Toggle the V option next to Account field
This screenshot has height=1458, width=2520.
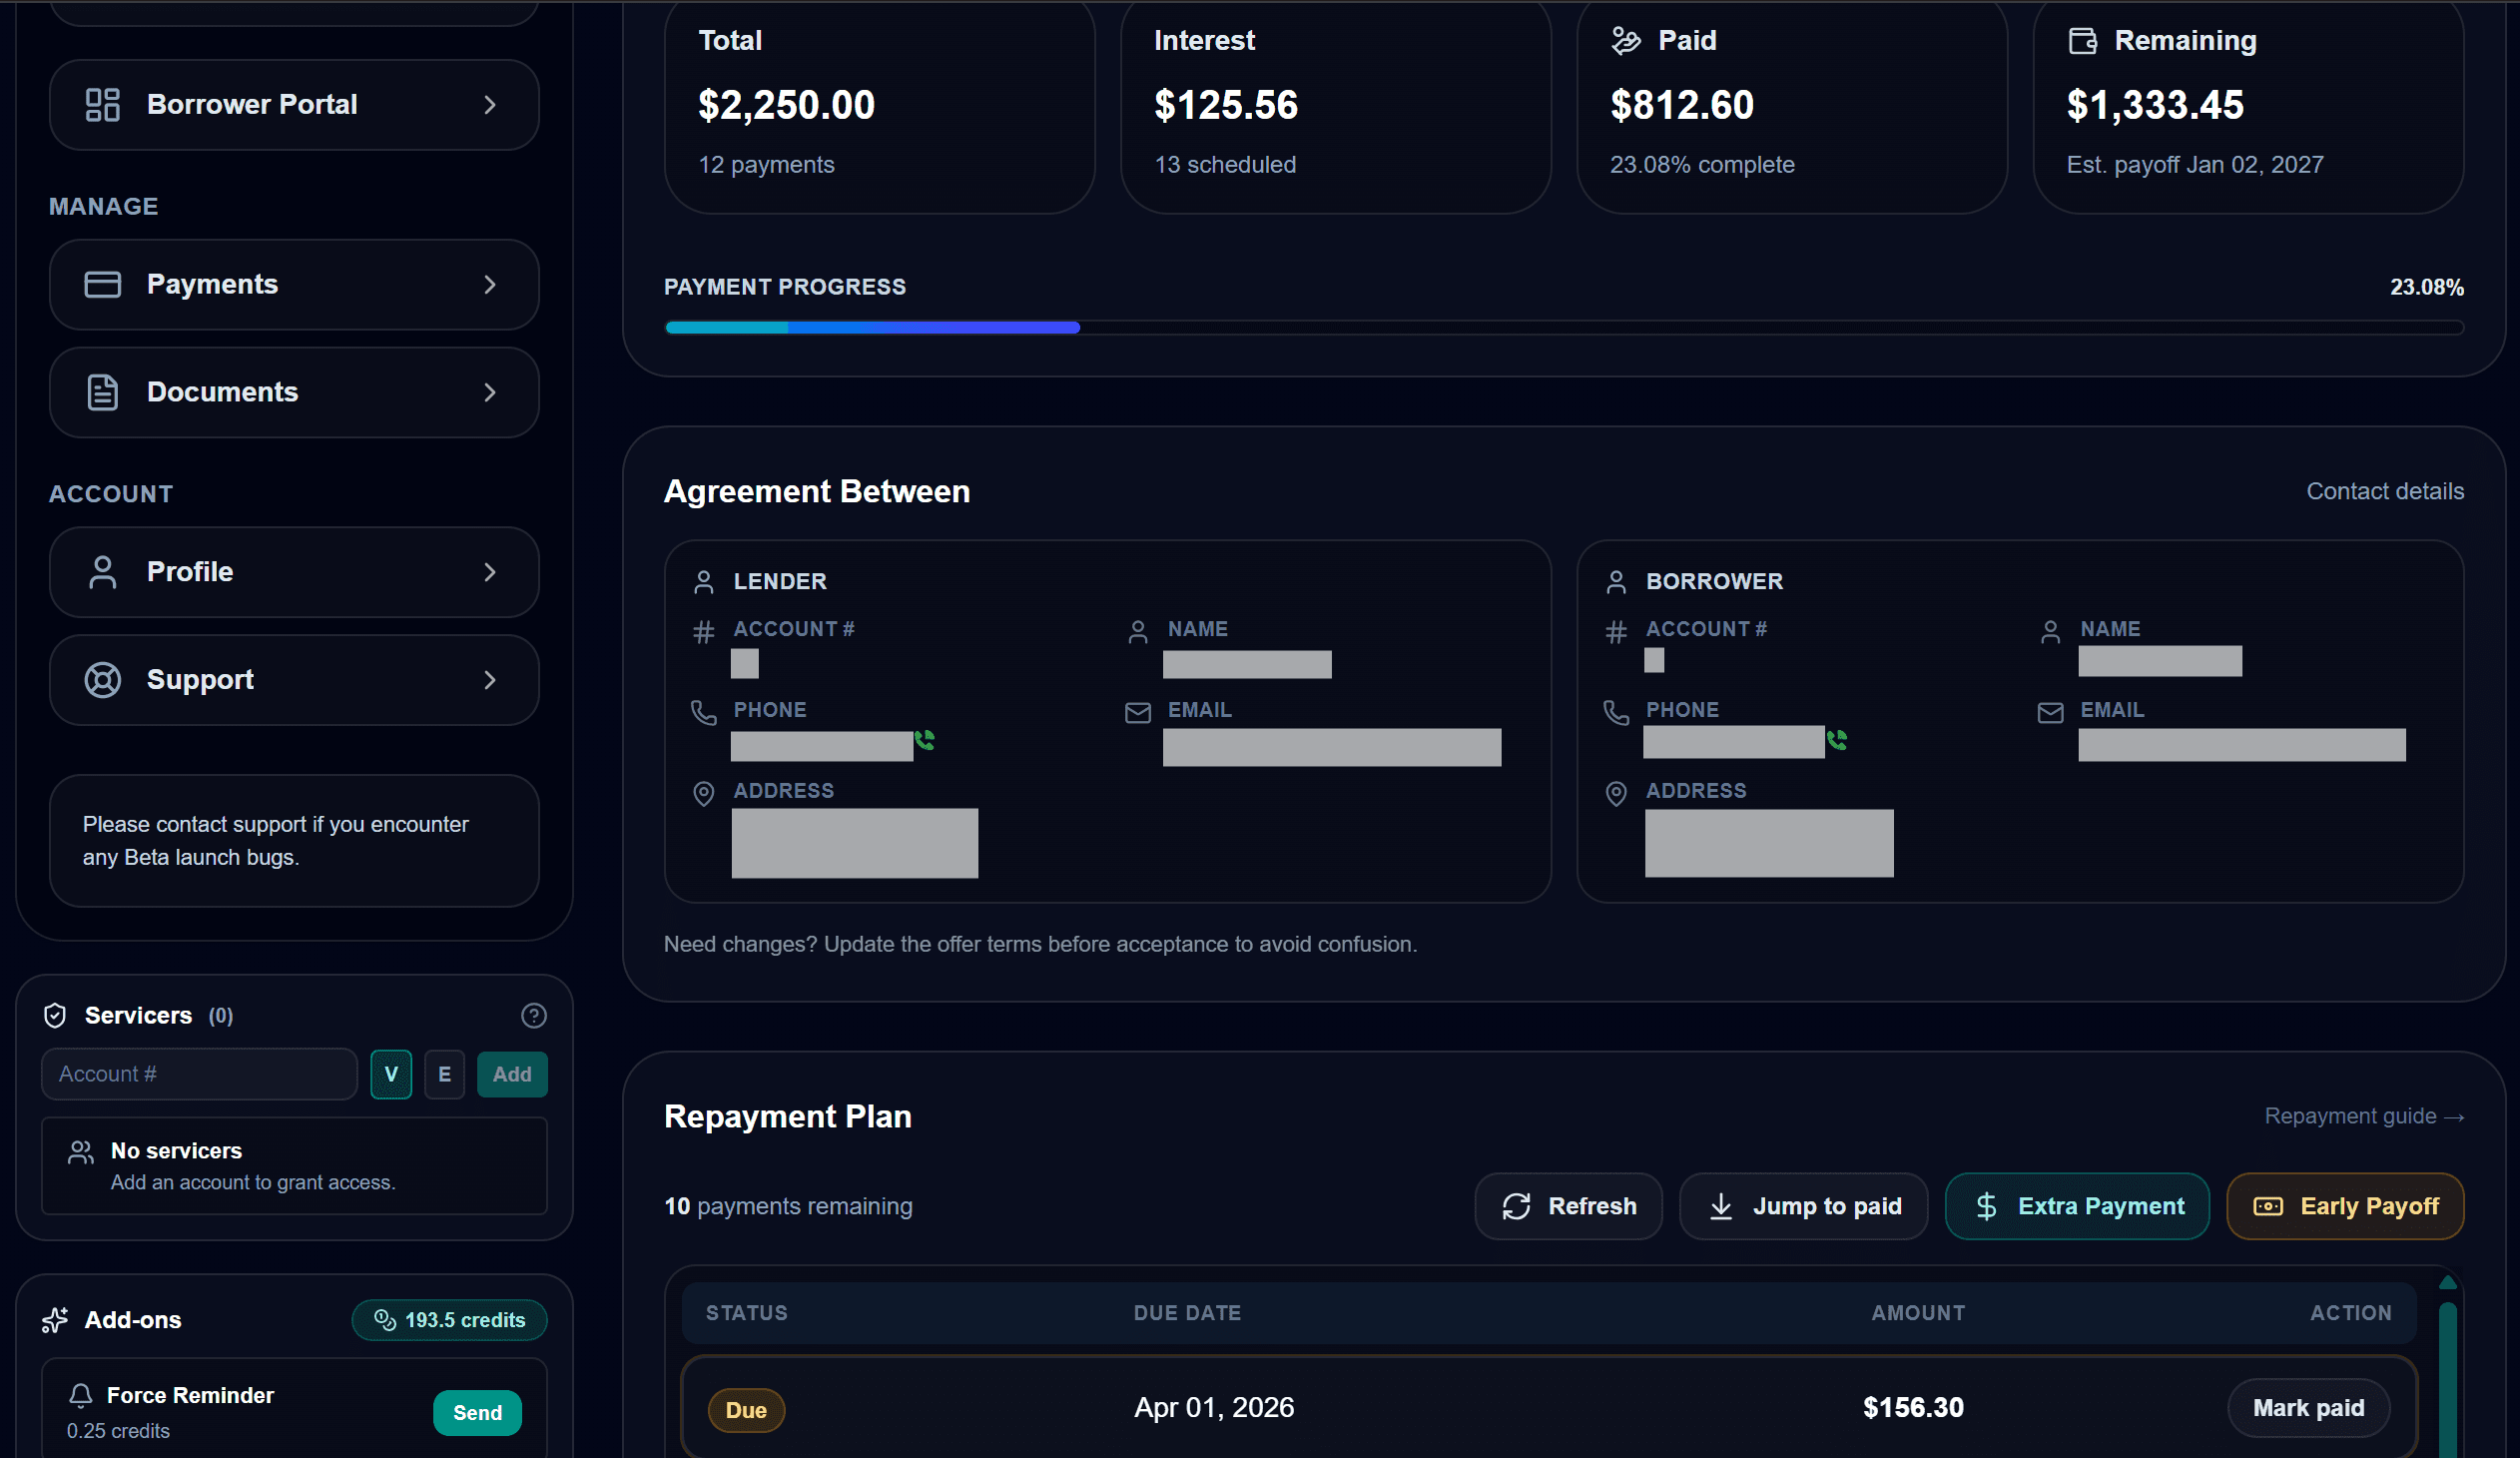(x=391, y=1074)
